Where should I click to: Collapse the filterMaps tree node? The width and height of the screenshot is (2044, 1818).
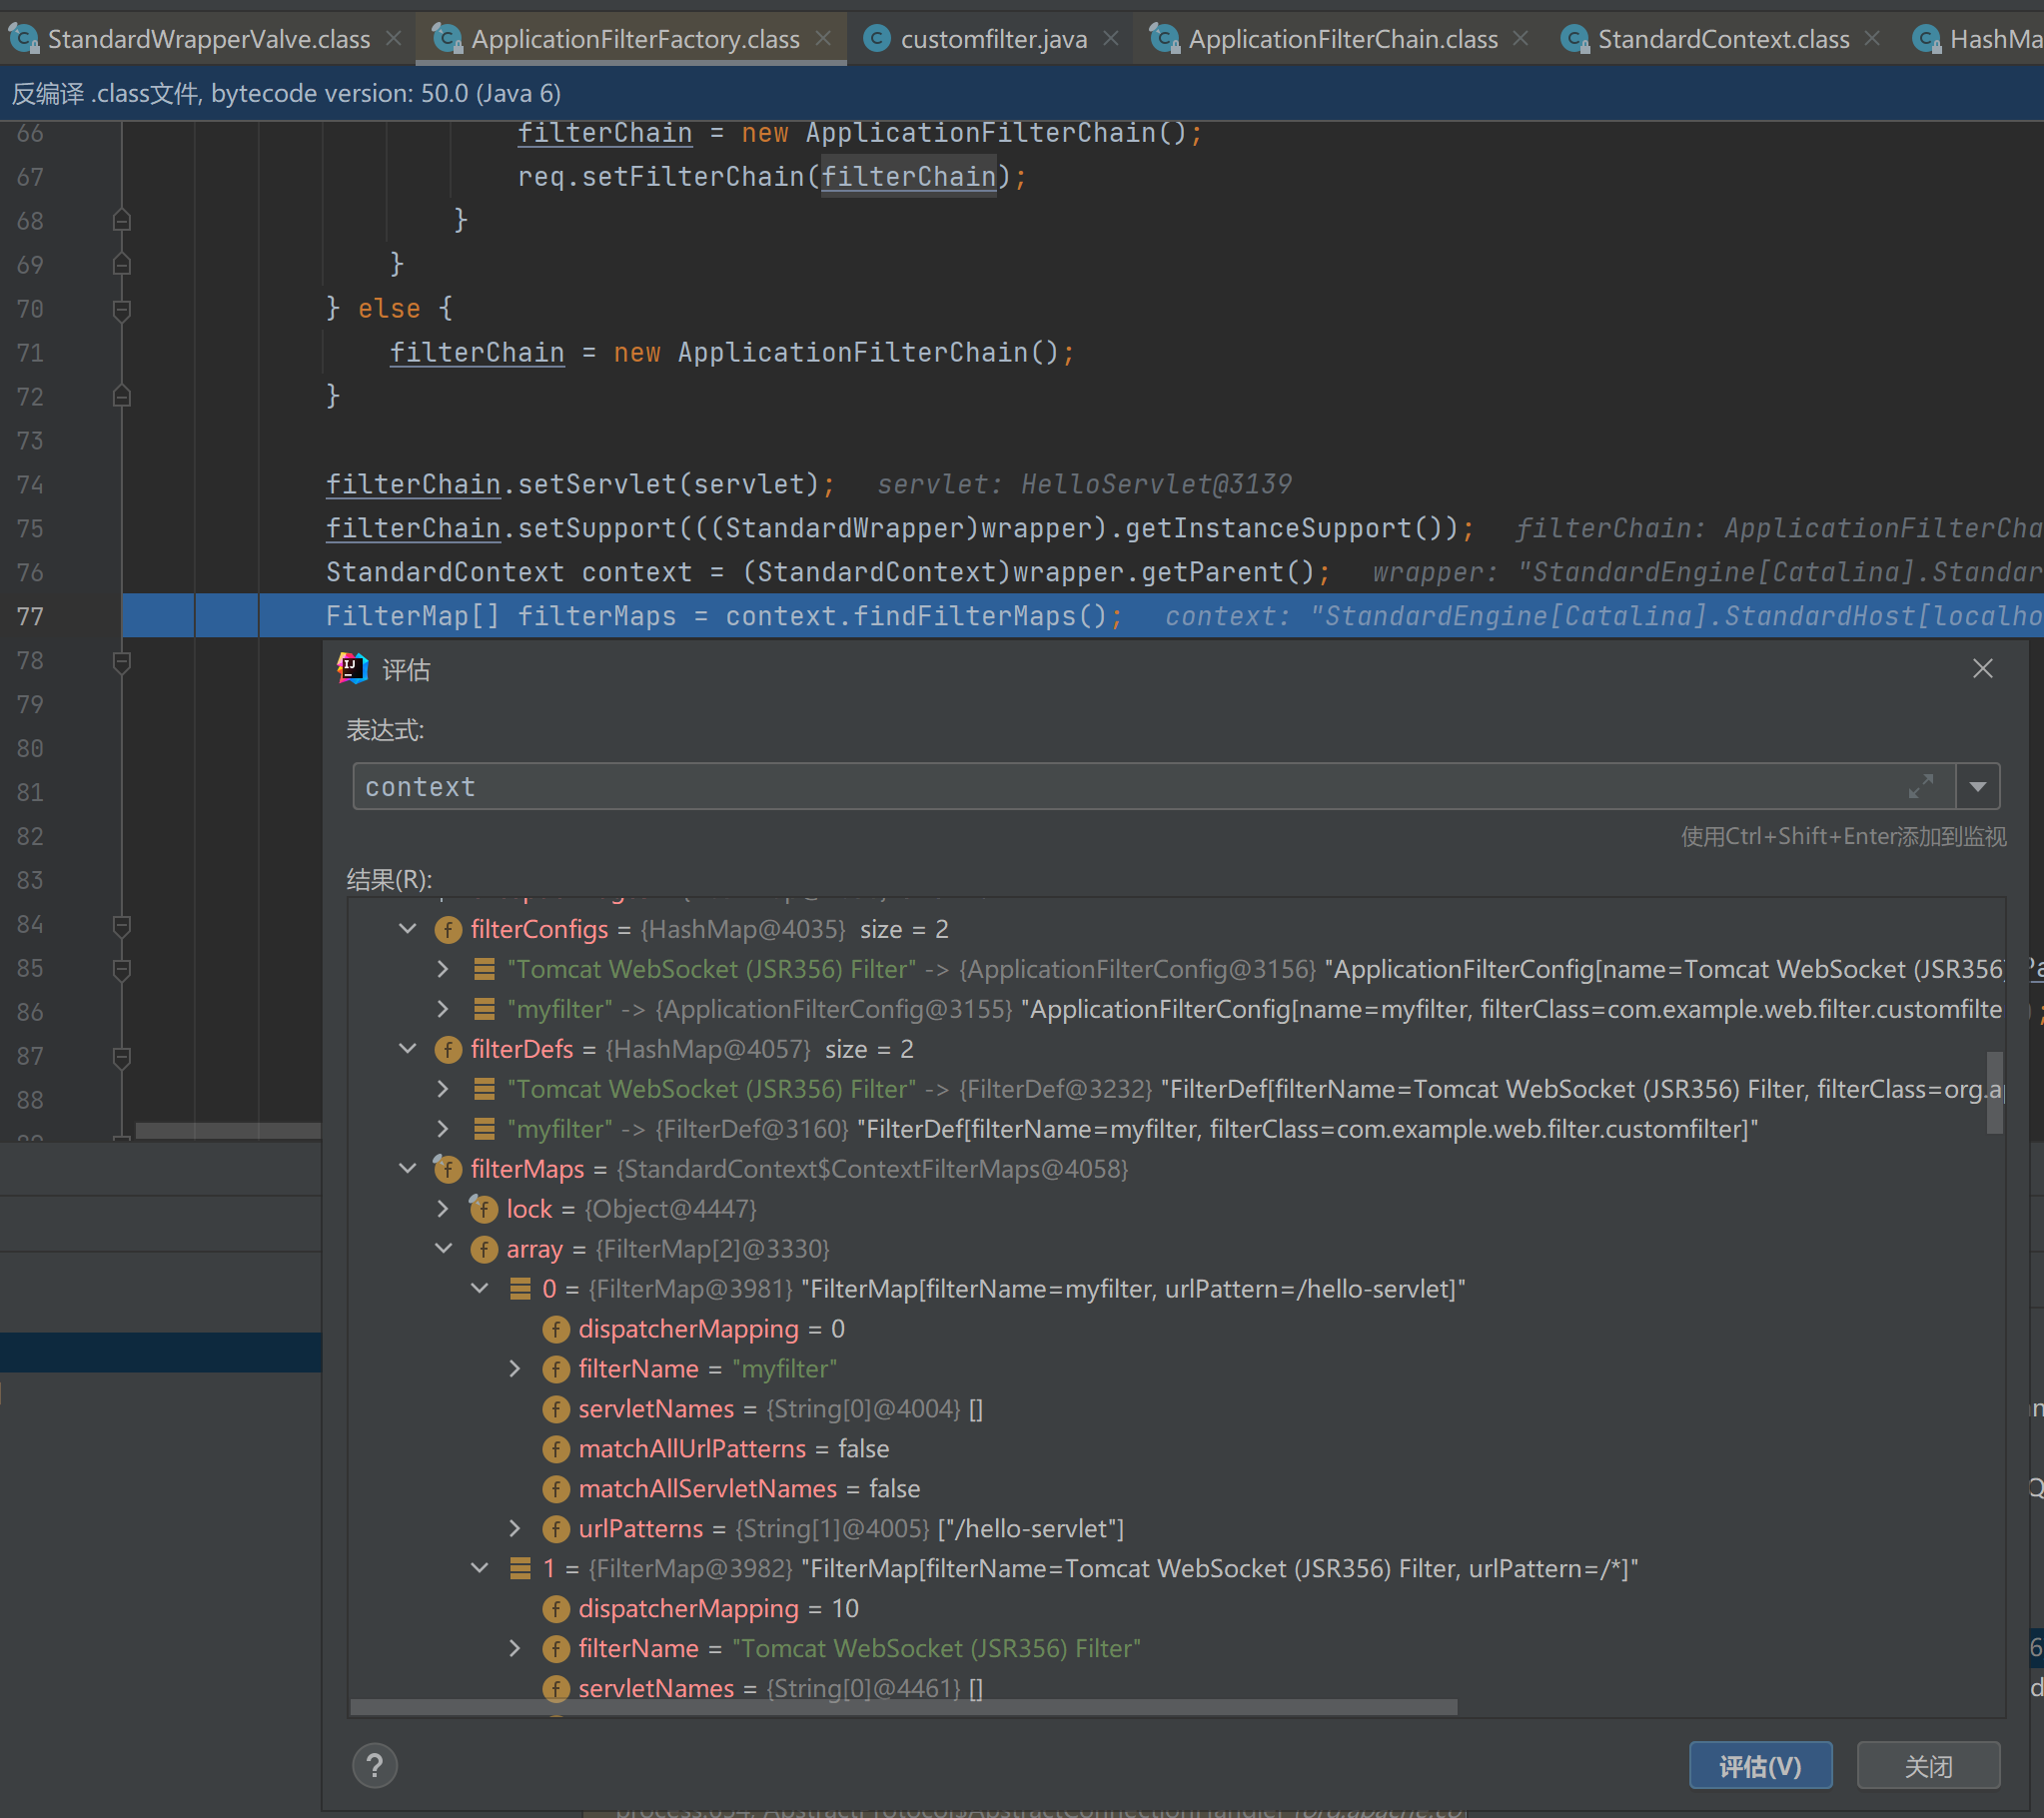coord(408,1169)
